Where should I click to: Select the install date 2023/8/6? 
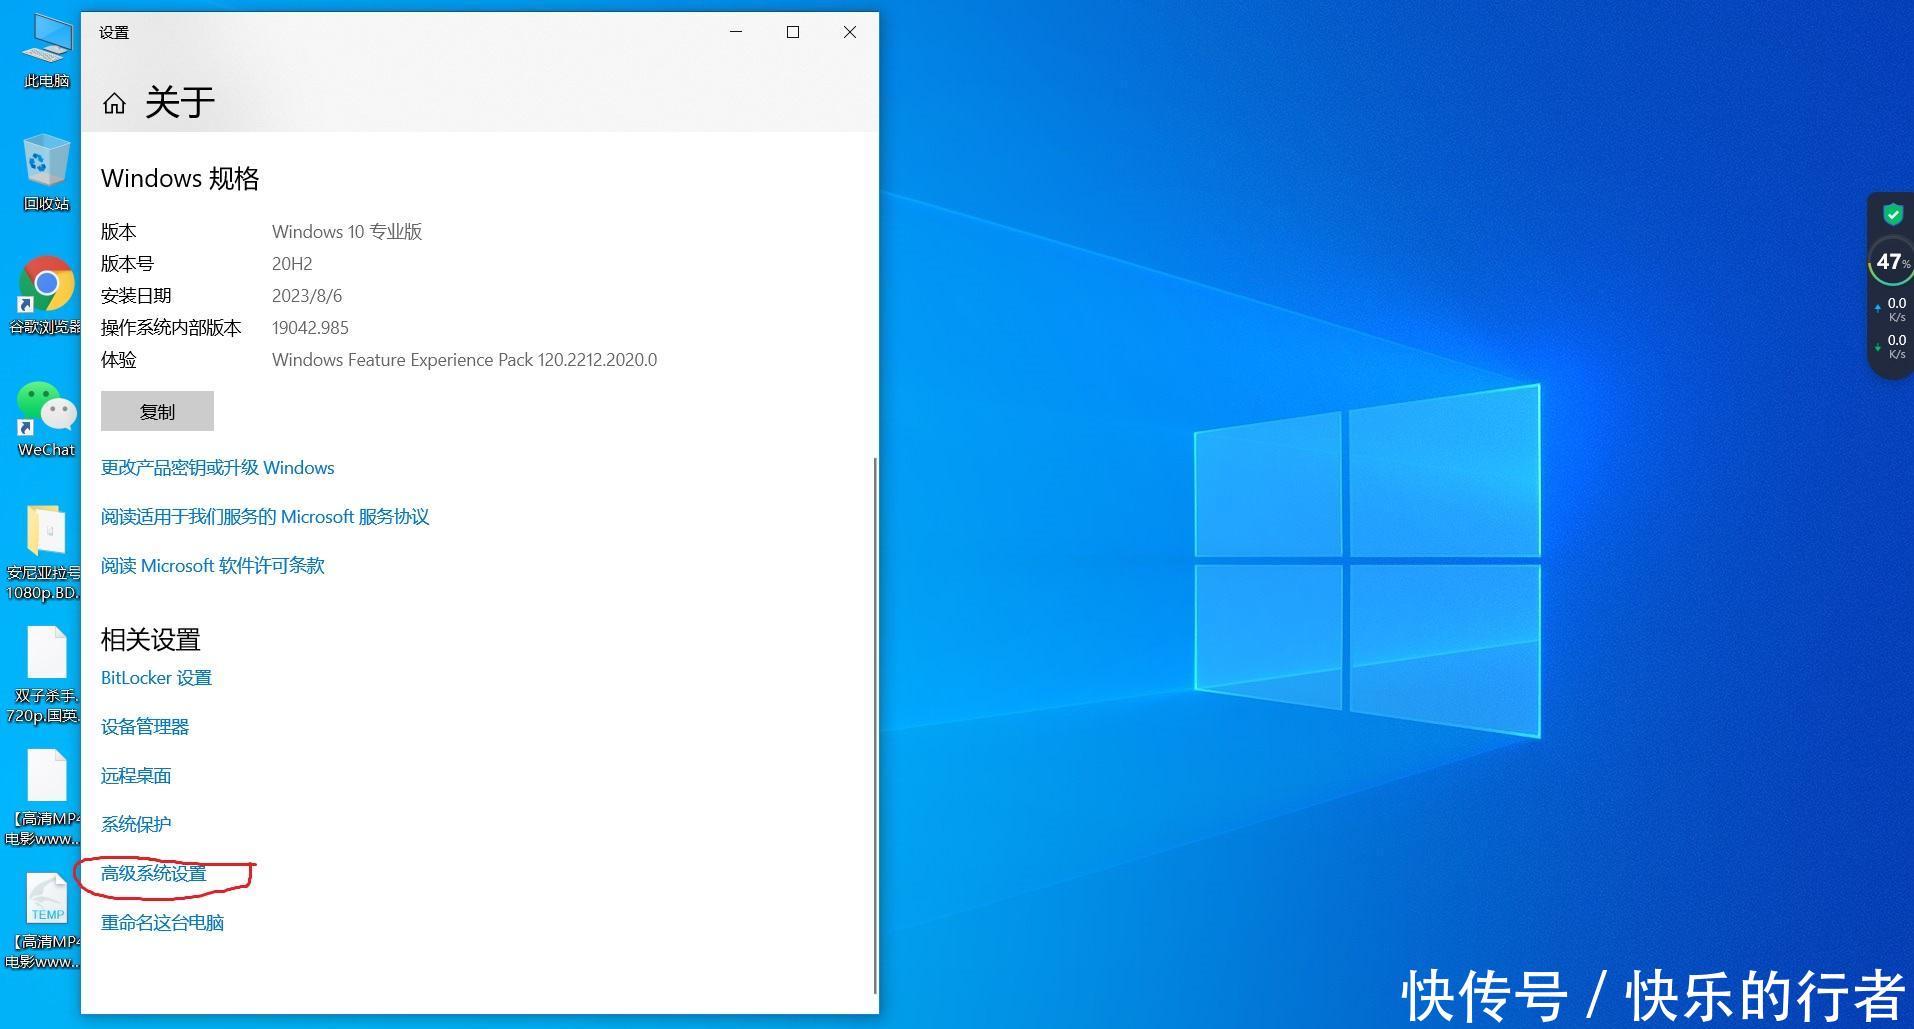[x=307, y=295]
